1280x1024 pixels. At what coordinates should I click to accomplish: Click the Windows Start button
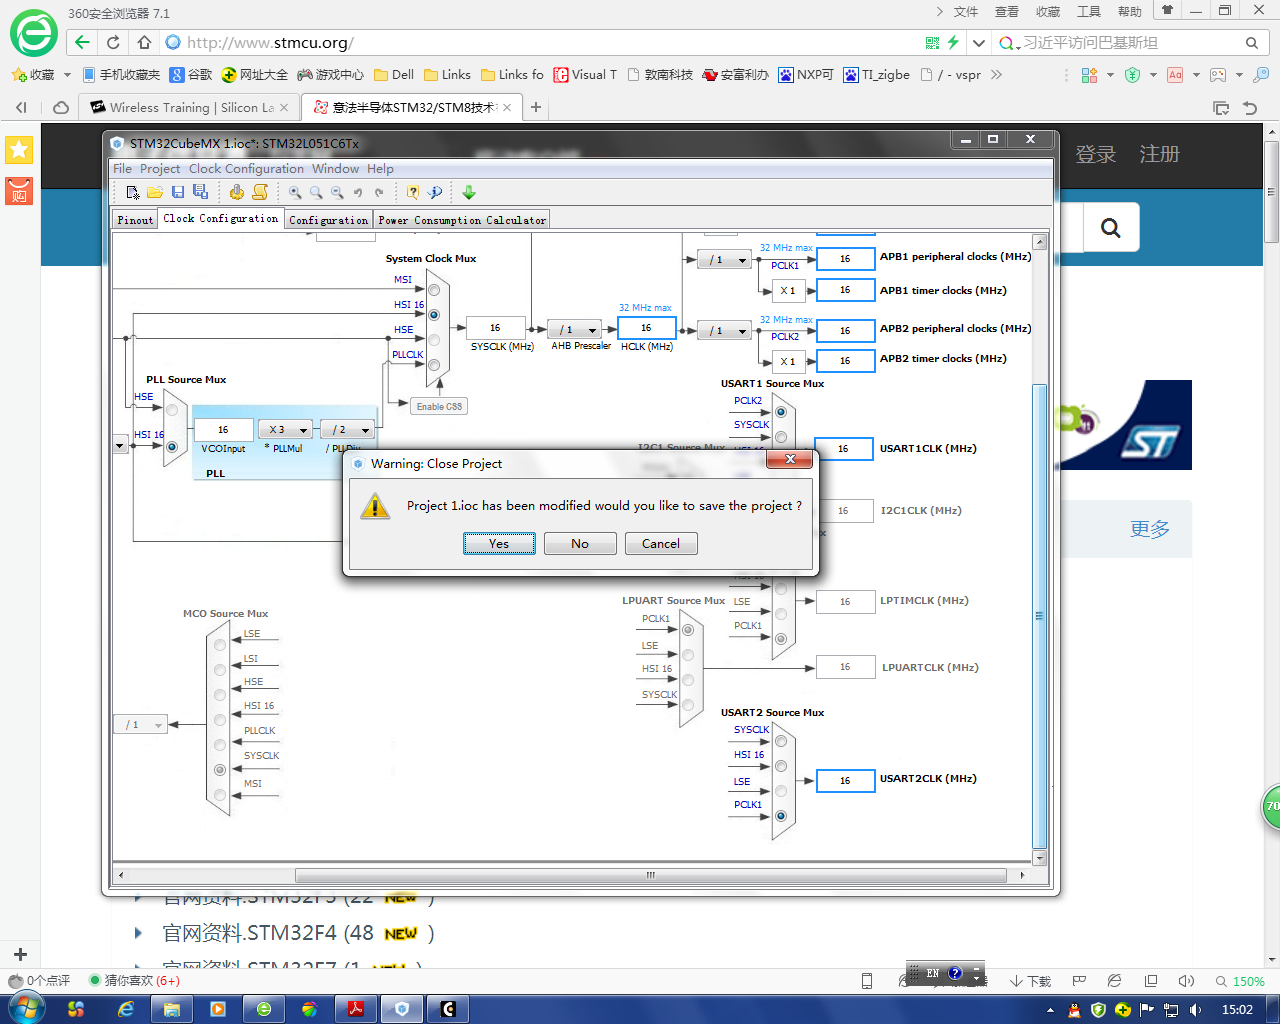coord(27,1008)
